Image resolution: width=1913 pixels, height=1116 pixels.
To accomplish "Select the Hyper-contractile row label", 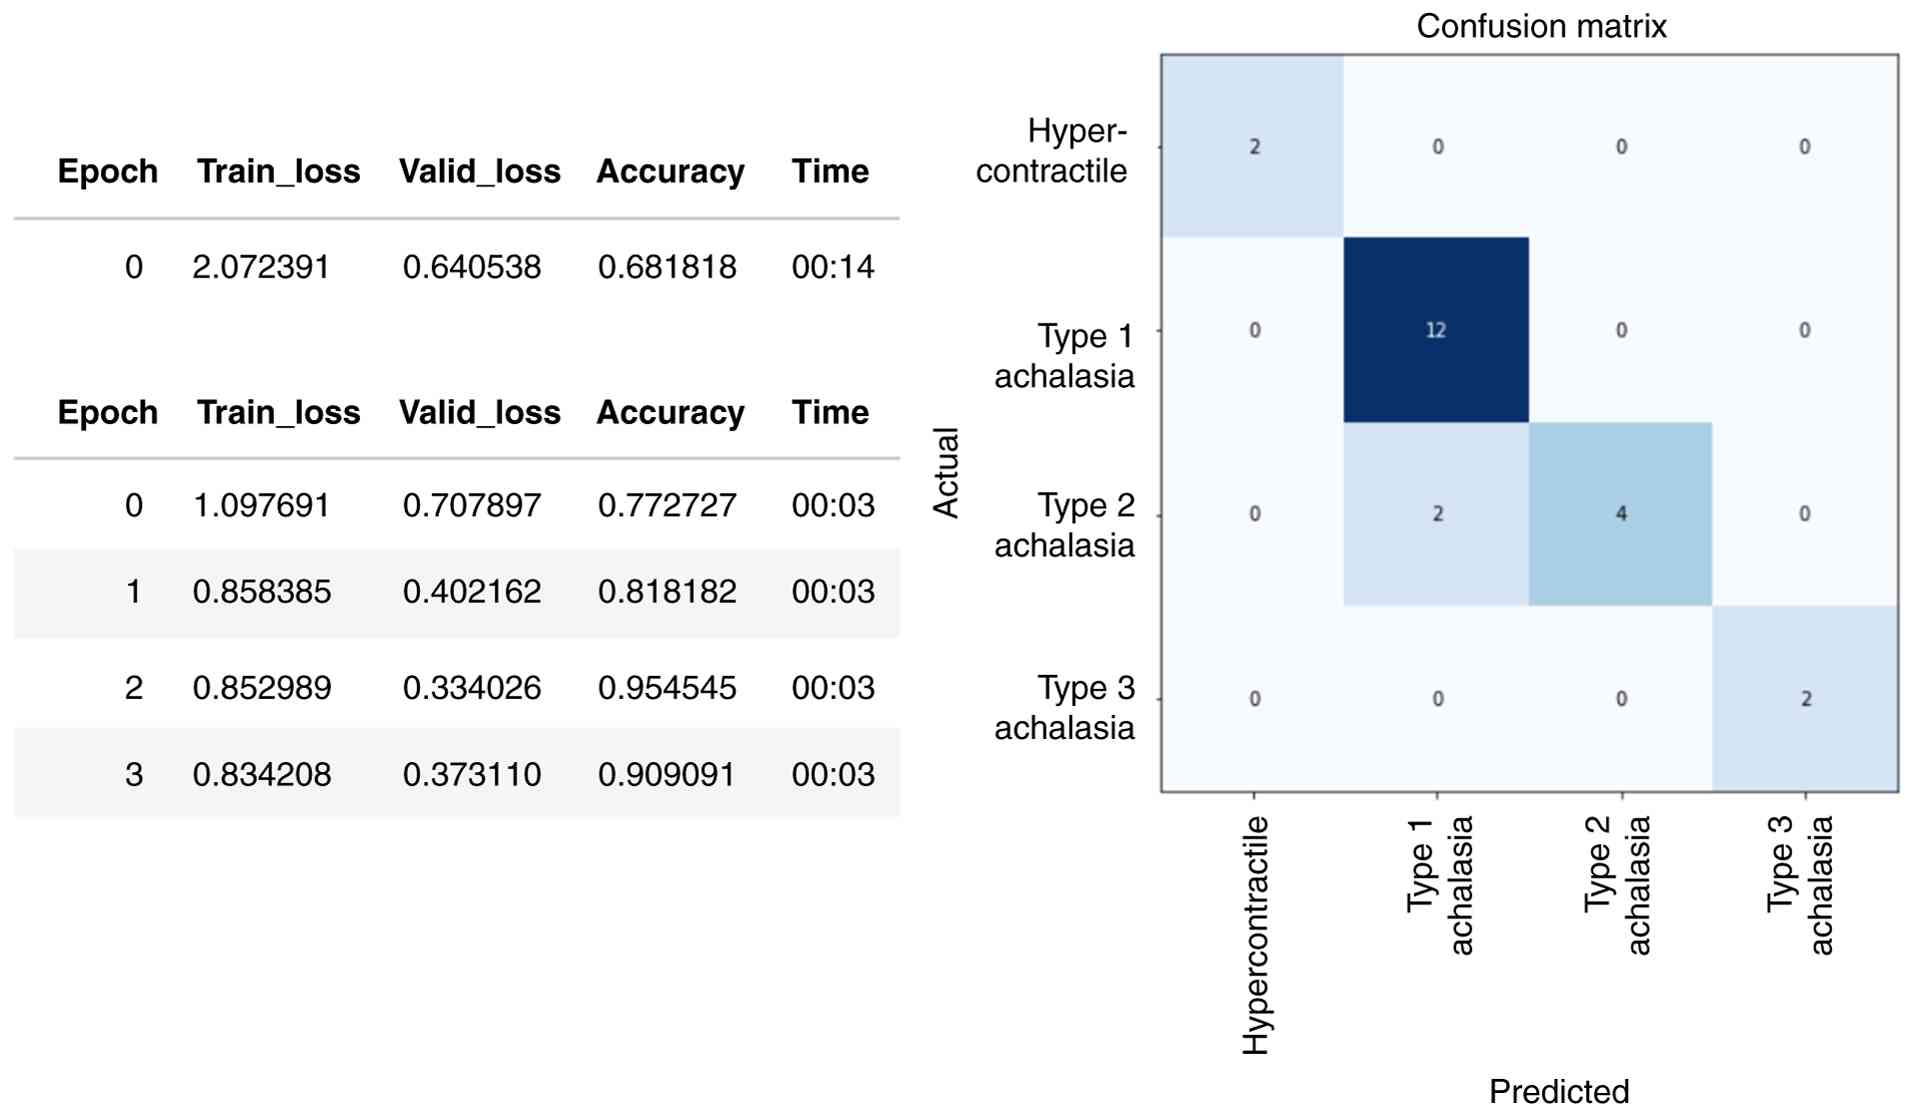I will point(1051,151).
